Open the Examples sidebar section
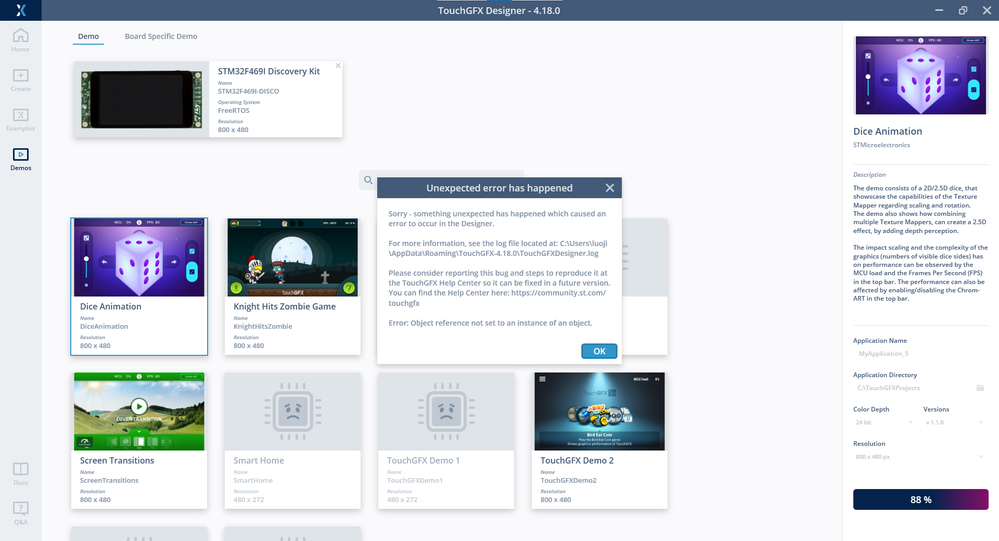The width and height of the screenshot is (999, 541). coord(20,120)
